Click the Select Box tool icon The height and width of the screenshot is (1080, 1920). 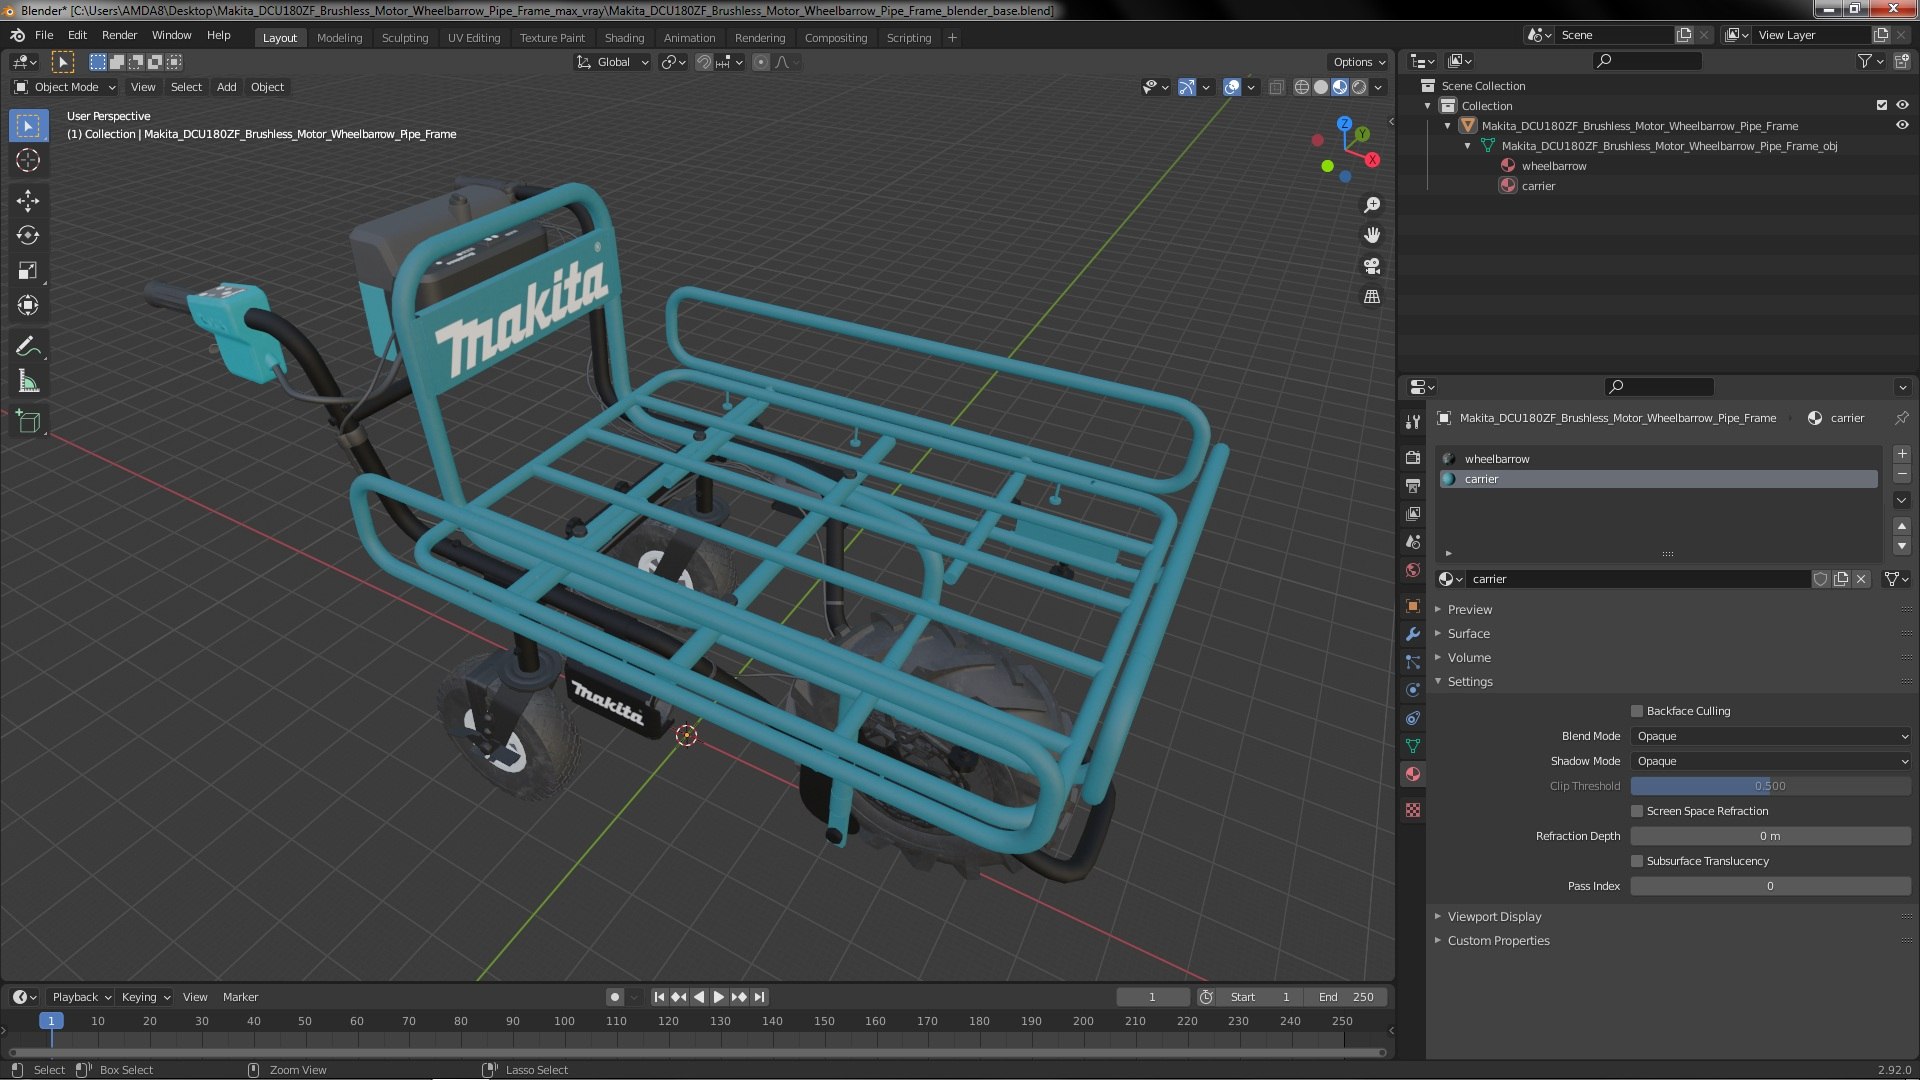28,125
